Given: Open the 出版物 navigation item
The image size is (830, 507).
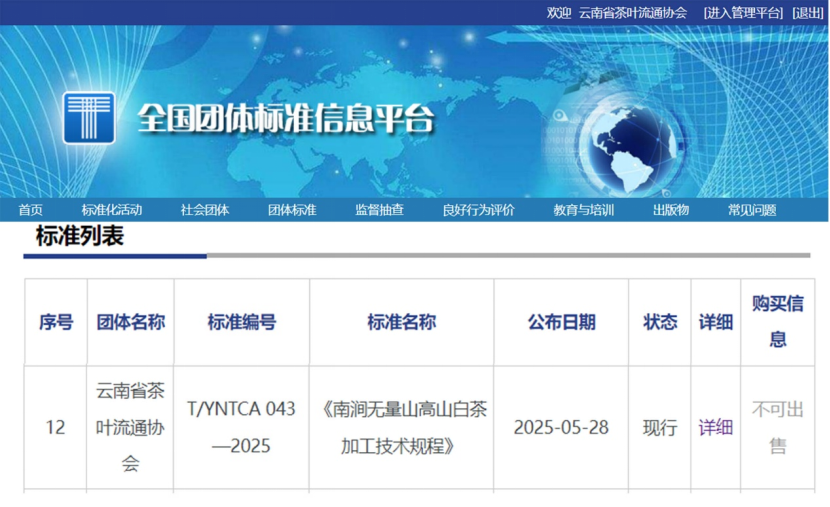Looking at the screenshot, I should pos(671,210).
